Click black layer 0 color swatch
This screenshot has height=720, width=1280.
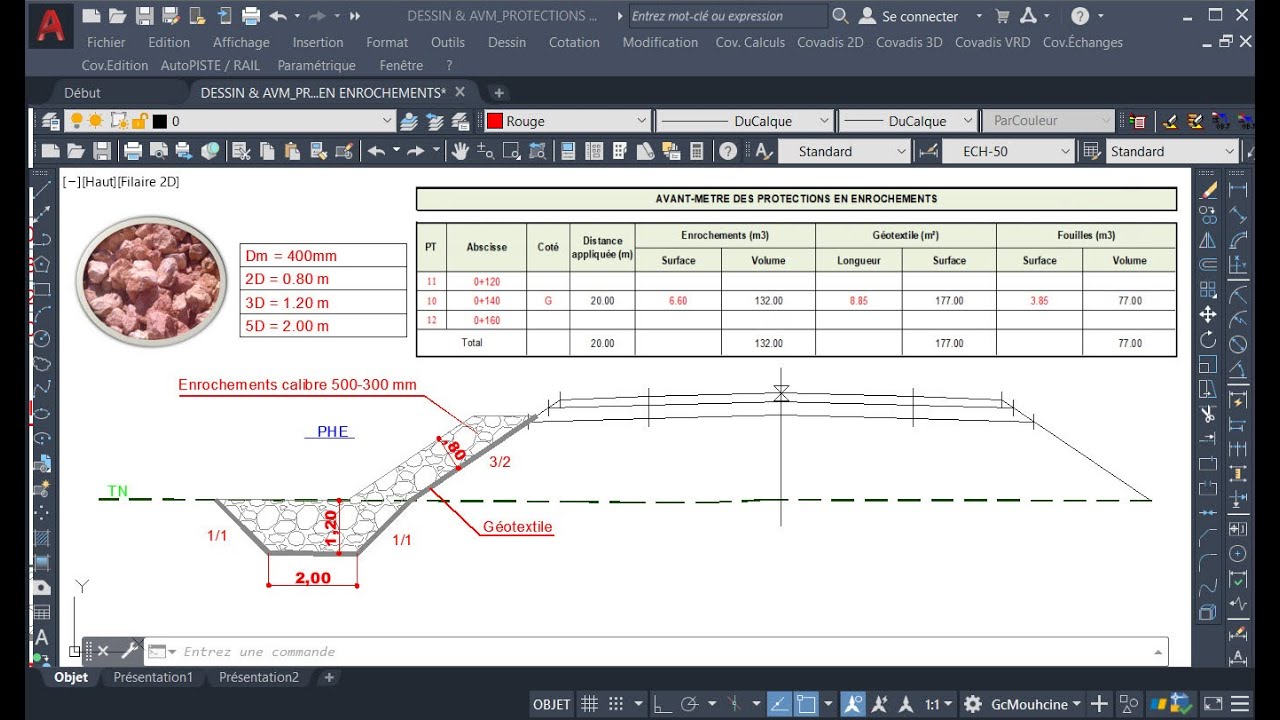tap(159, 121)
